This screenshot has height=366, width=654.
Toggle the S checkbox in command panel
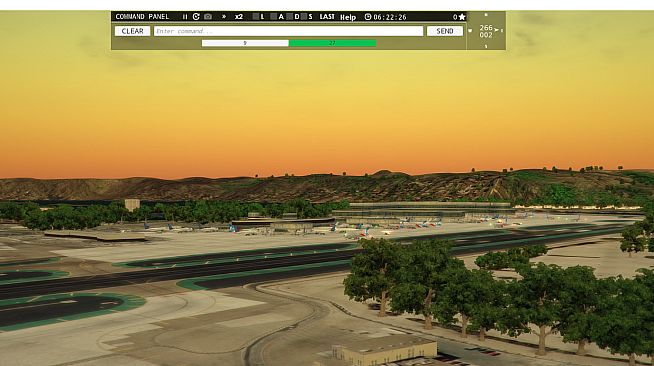[x=304, y=17]
